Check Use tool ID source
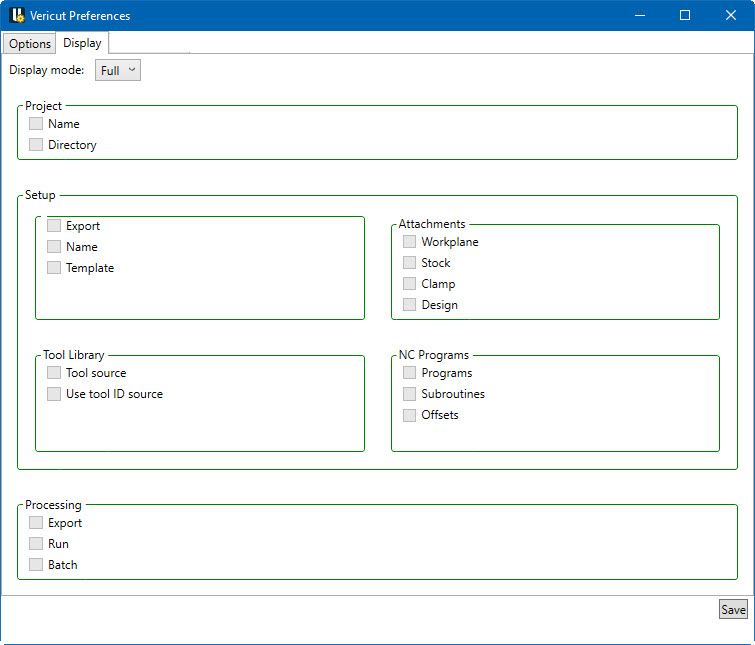Image resolution: width=755 pixels, height=645 pixels. pyautogui.click(x=54, y=394)
